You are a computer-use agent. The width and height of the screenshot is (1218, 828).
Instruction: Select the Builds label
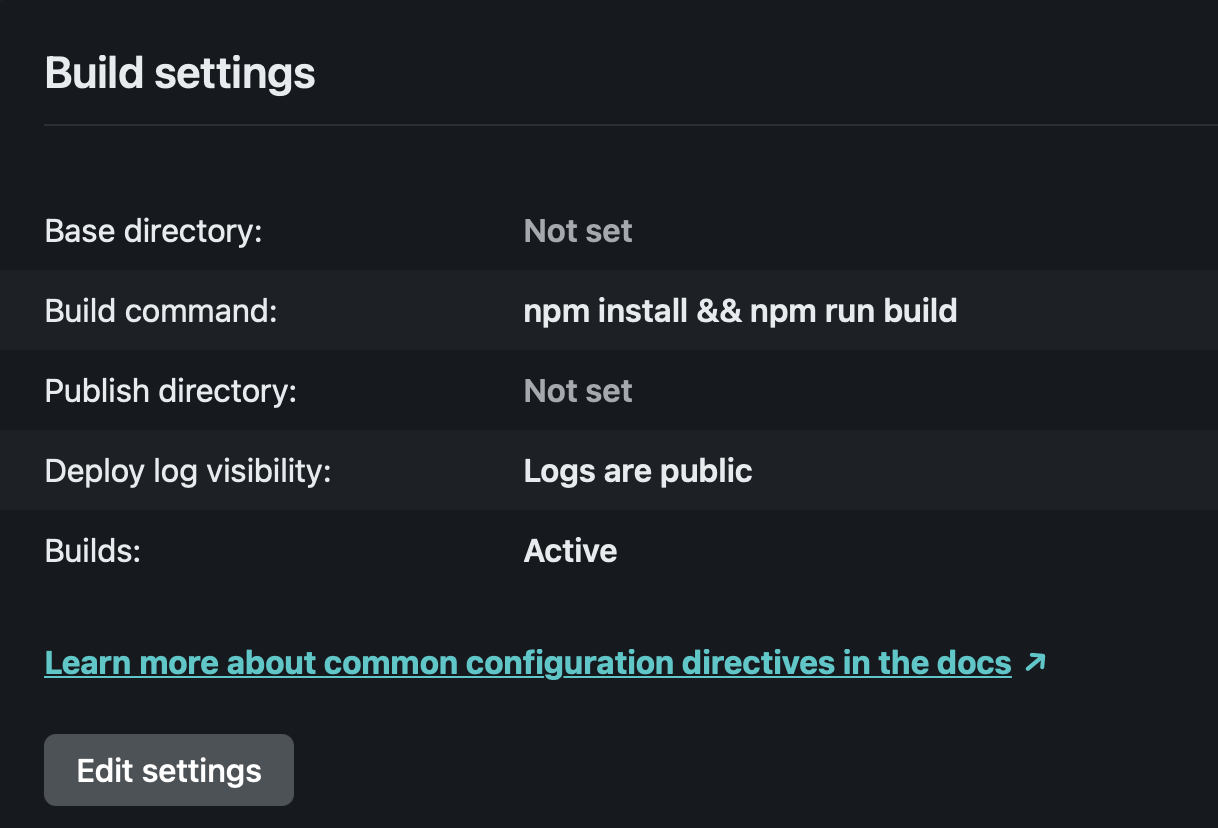(x=93, y=551)
